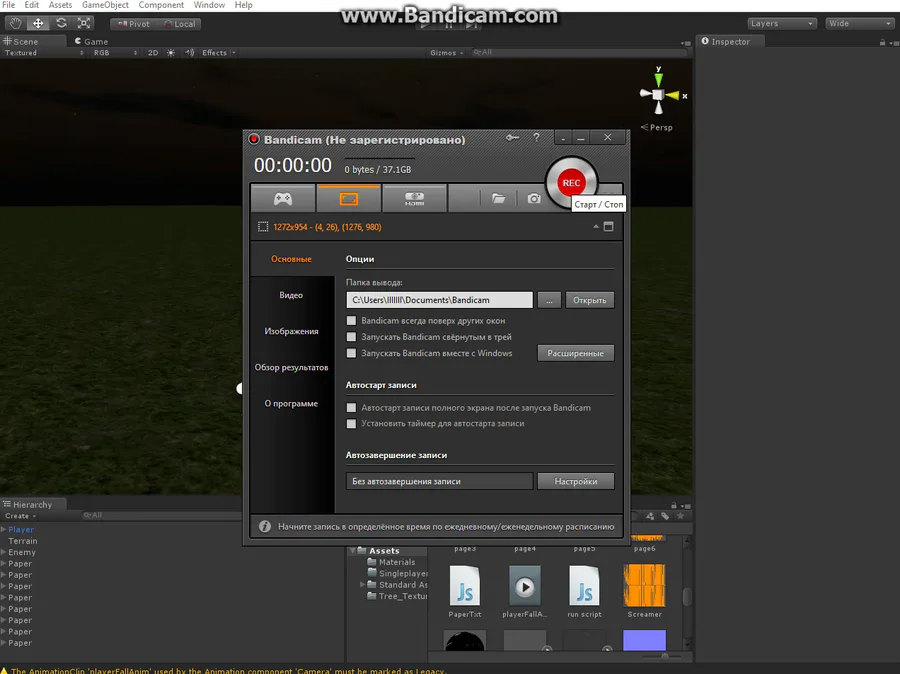Open the Effects dropdown

coord(218,52)
